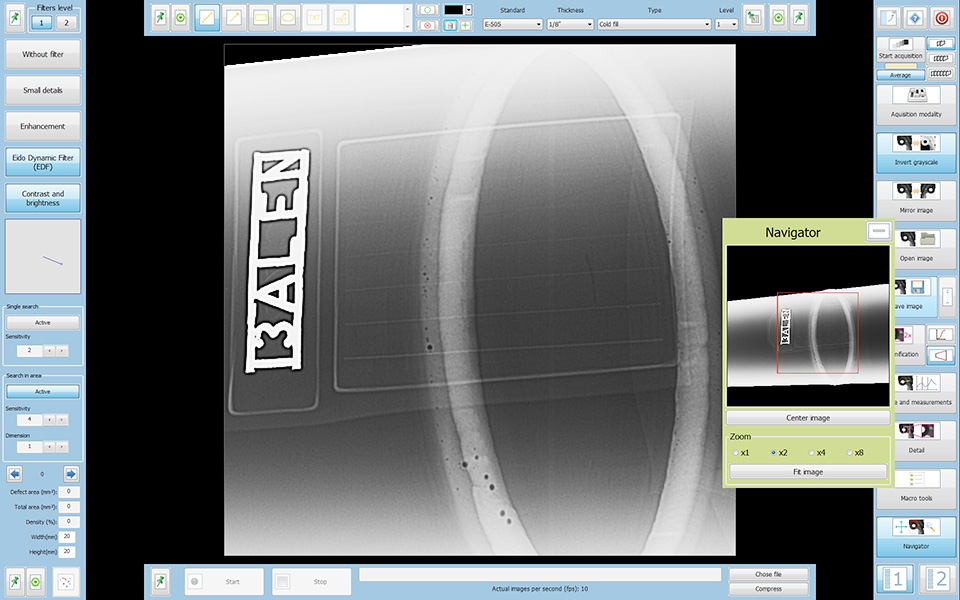The image size is (960, 600).
Task: Click the Height(mm) input field
Action: point(67,552)
